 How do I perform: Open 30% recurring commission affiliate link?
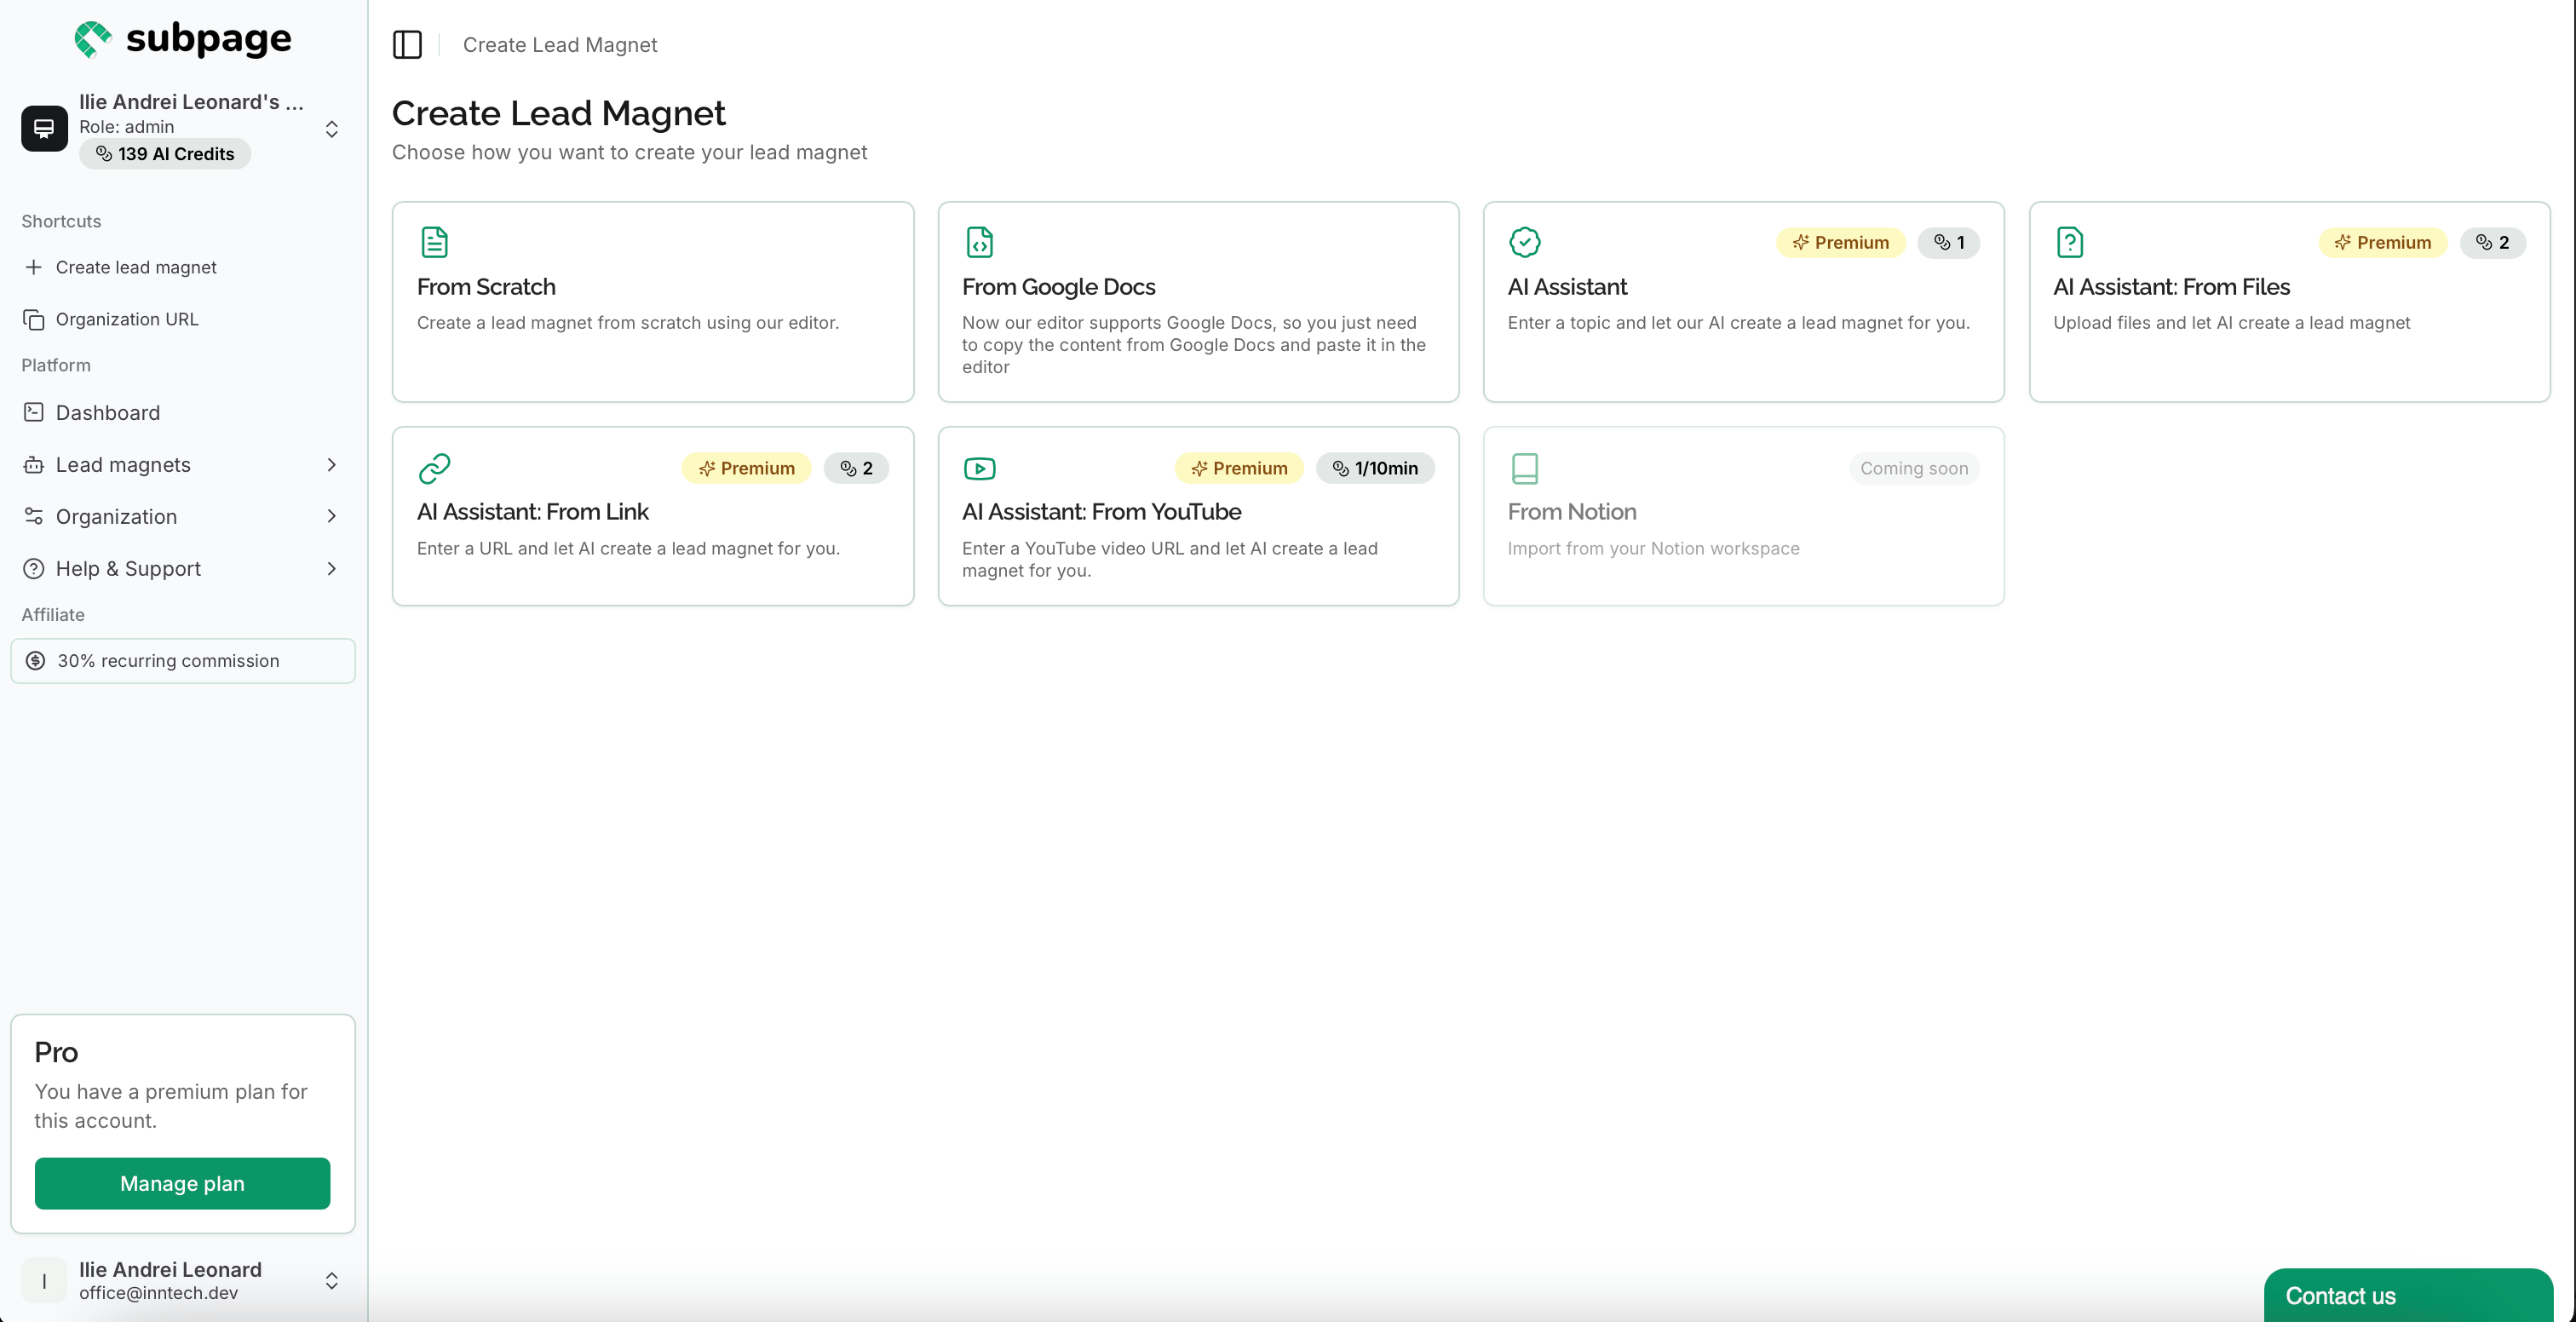(x=183, y=661)
